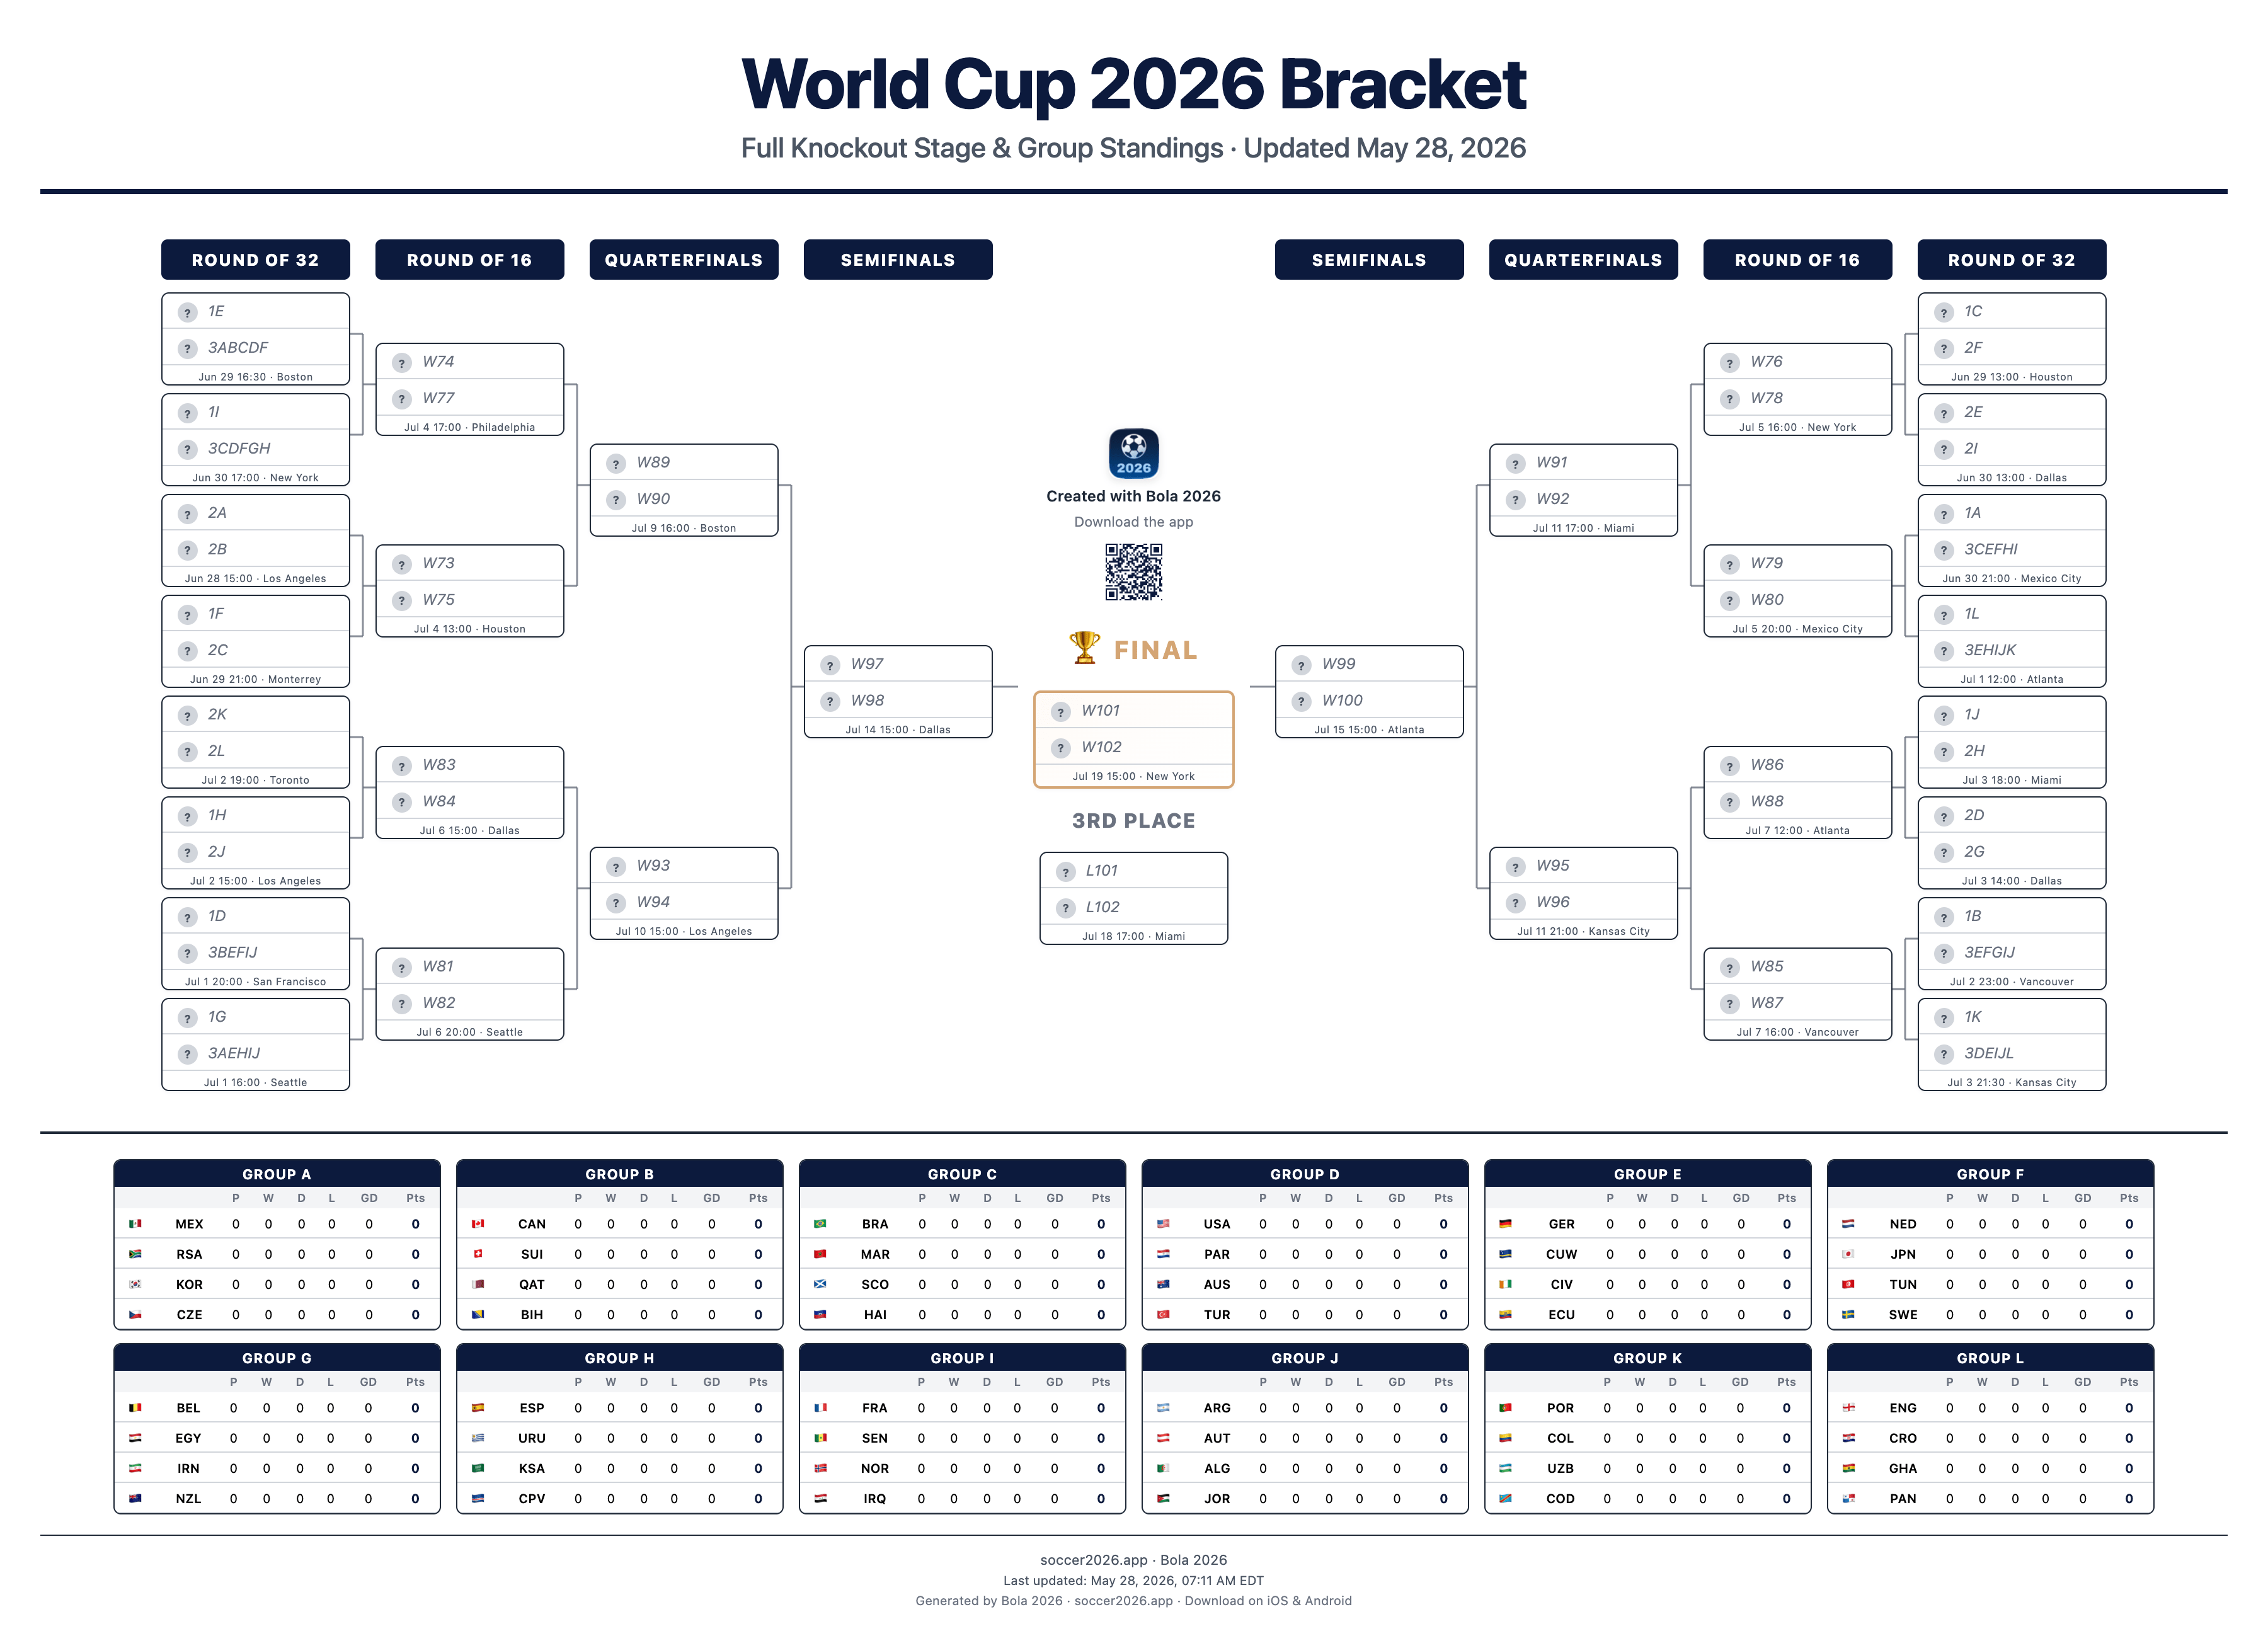This screenshot has height=1648, width=2268.
Task: Open the GROUP H standings header
Action: pyautogui.click(x=619, y=1358)
